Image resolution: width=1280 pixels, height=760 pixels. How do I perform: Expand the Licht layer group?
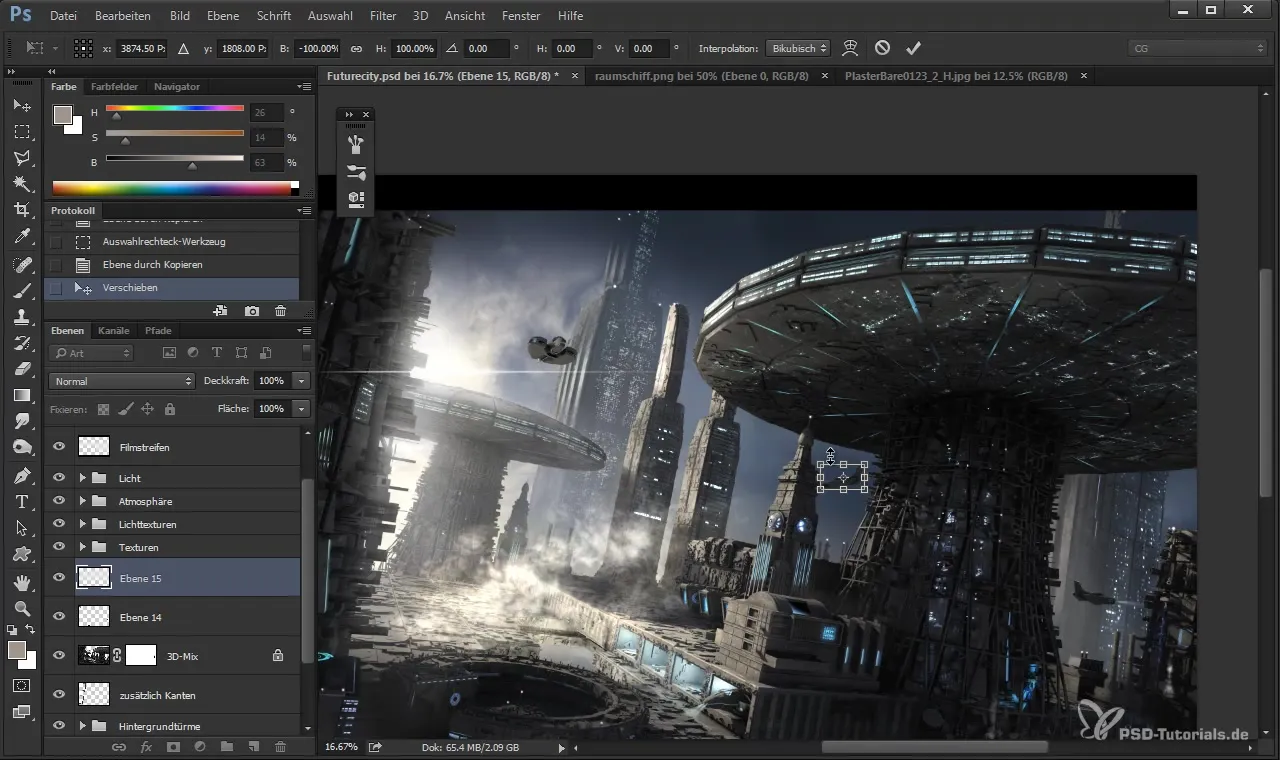click(83, 478)
